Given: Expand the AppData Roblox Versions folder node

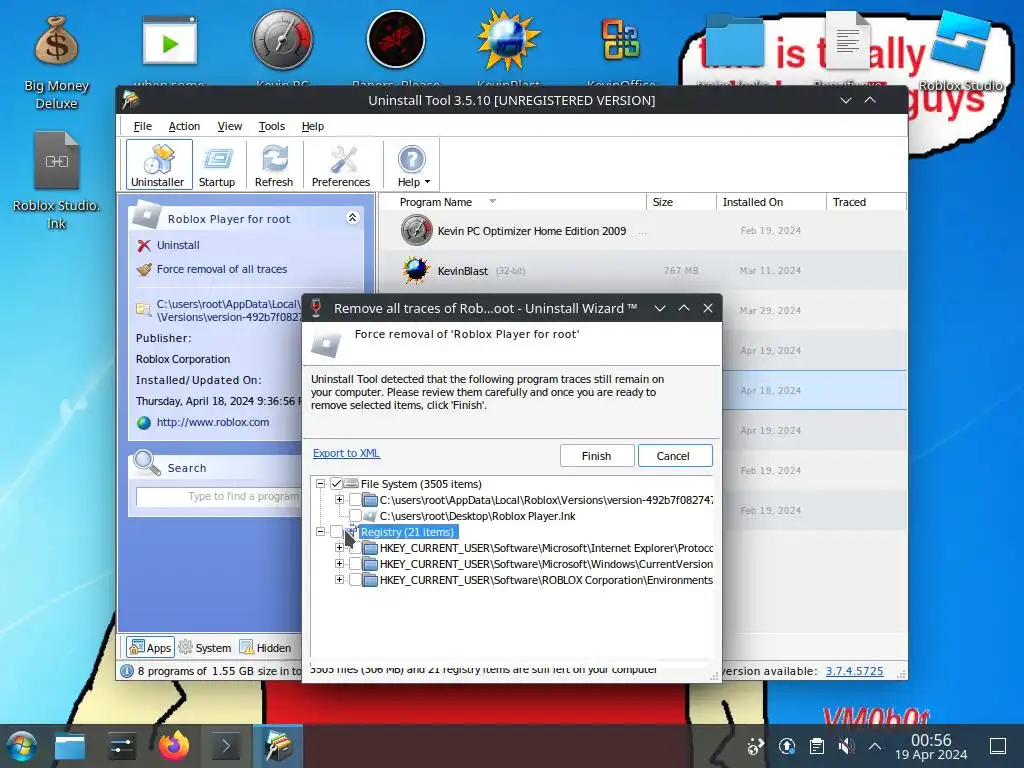Looking at the screenshot, I should pos(339,500).
